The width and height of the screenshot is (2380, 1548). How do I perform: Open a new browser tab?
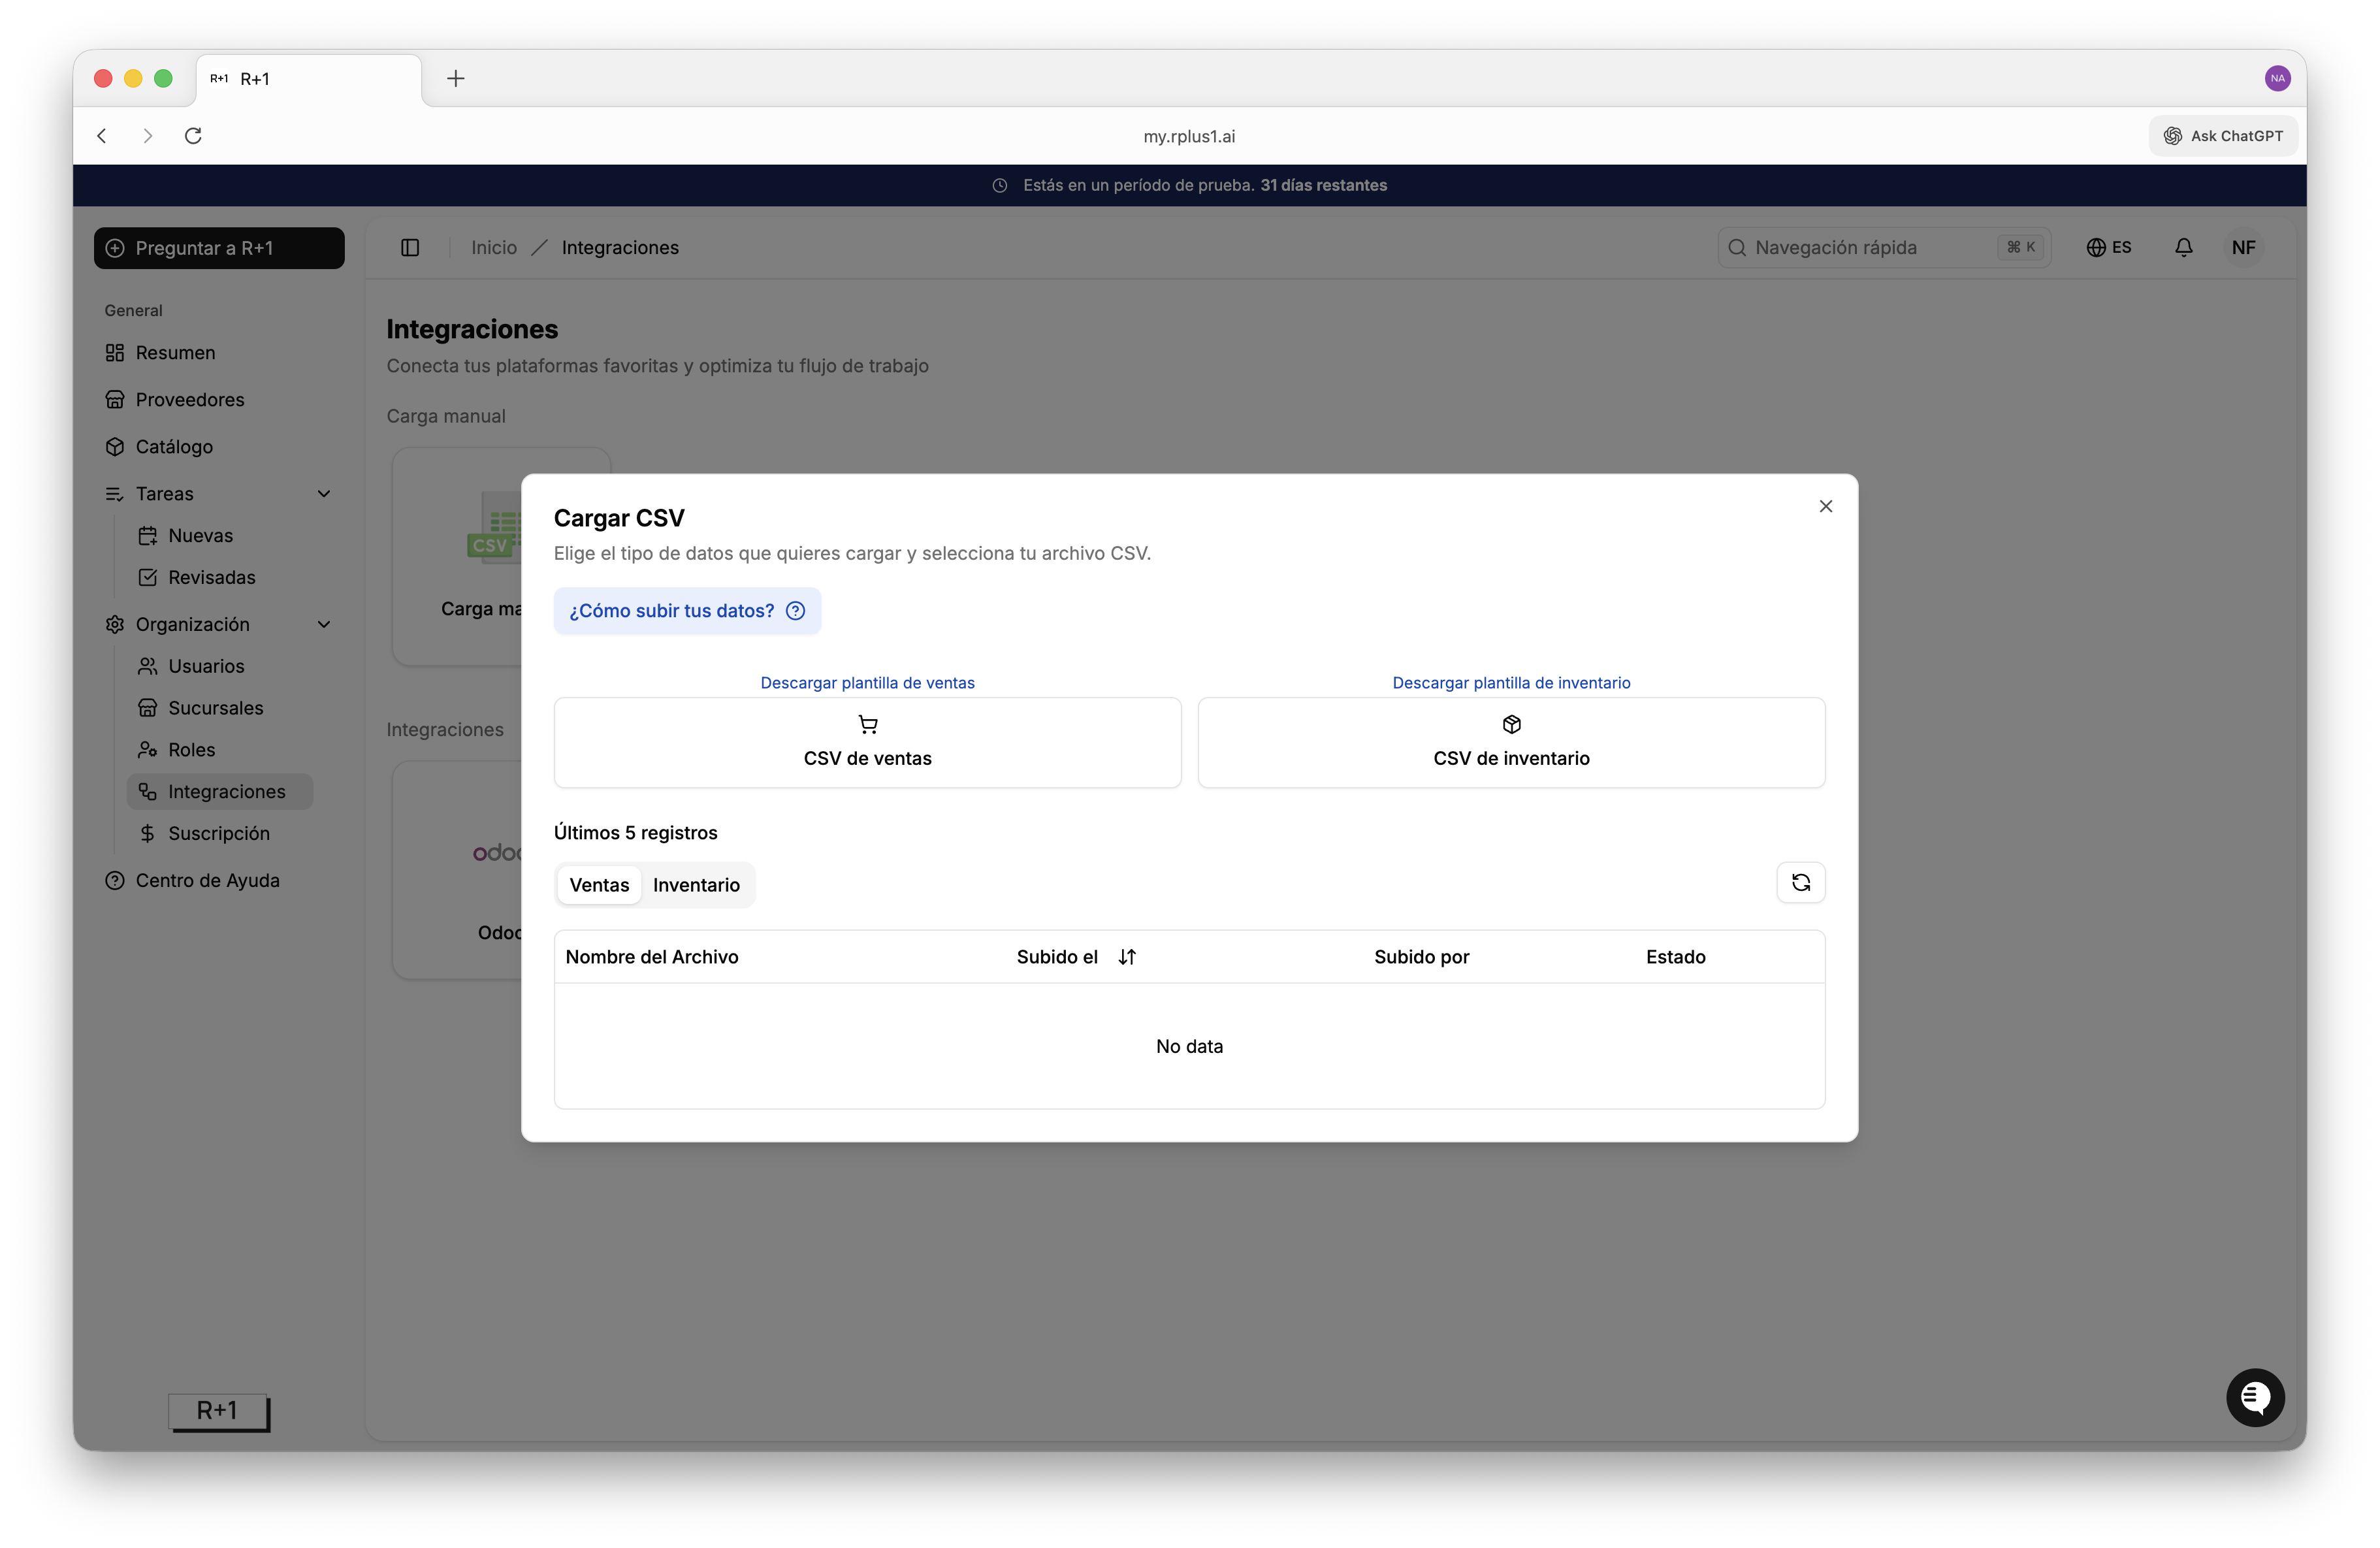456,78
